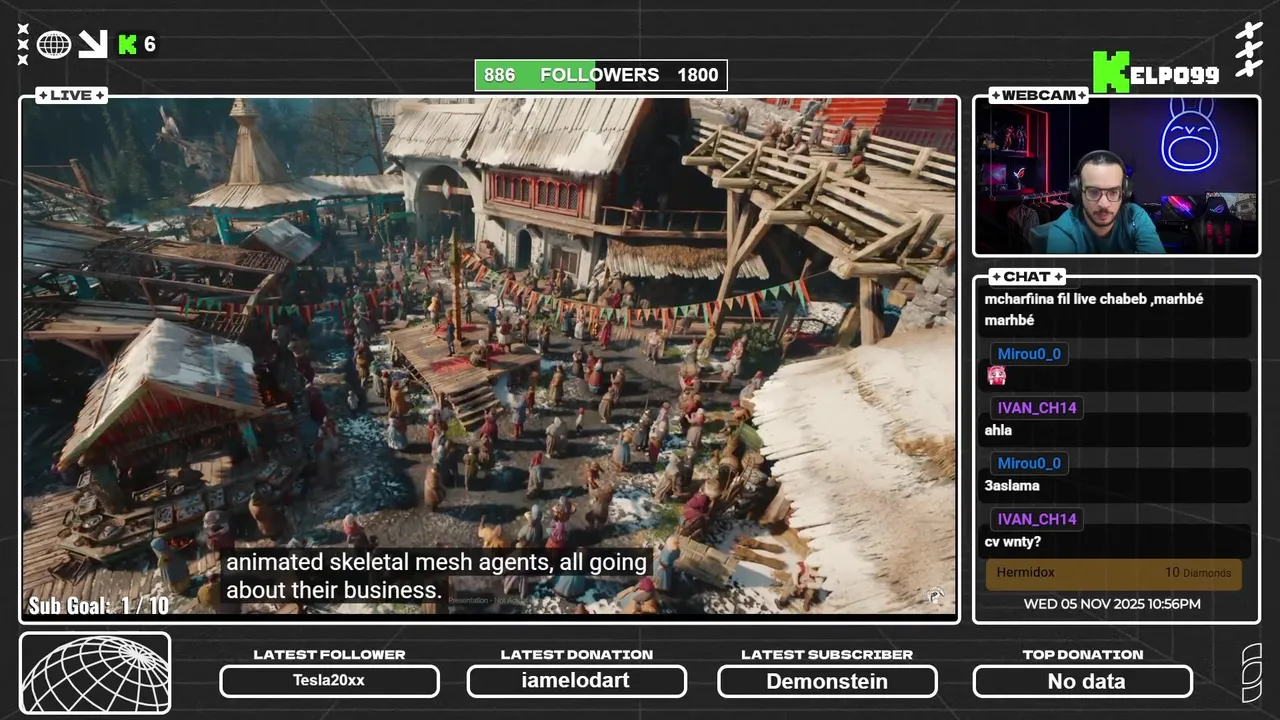Click the KELPO99 channel logo

pyautogui.click(x=1155, y=73)
